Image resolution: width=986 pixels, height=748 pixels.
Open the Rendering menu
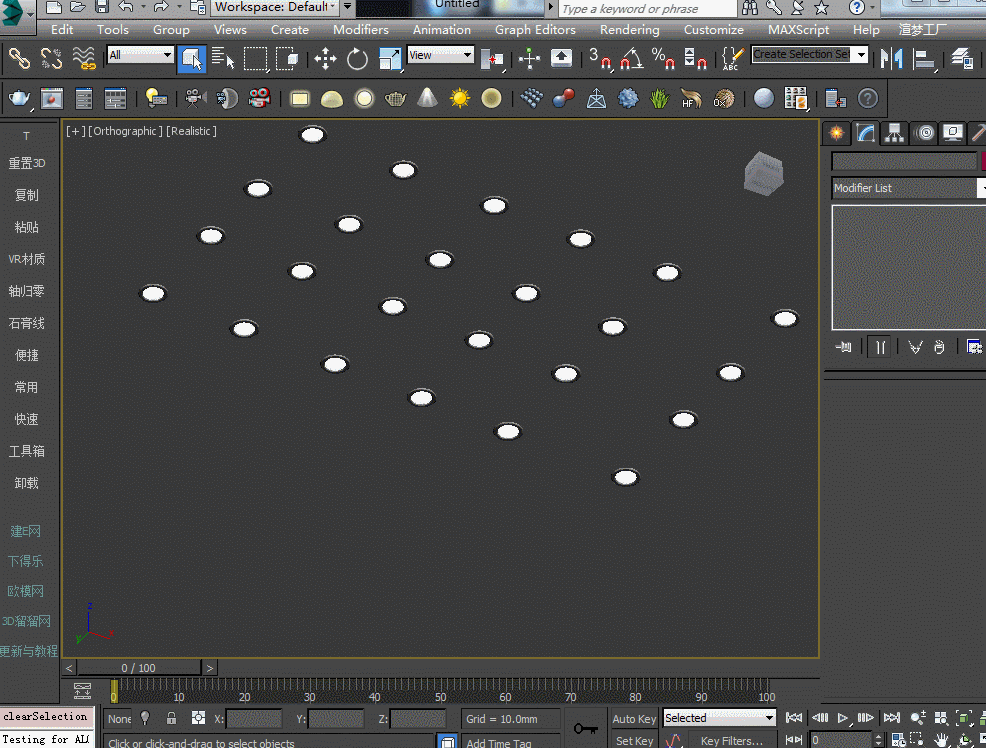pos(629,29)
